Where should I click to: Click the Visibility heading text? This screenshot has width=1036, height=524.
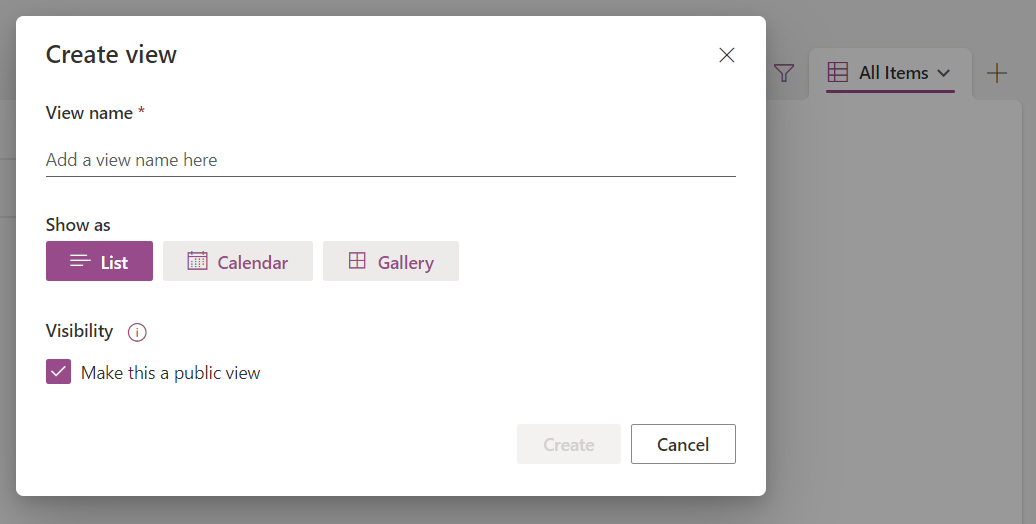click(x=79, y=331)
